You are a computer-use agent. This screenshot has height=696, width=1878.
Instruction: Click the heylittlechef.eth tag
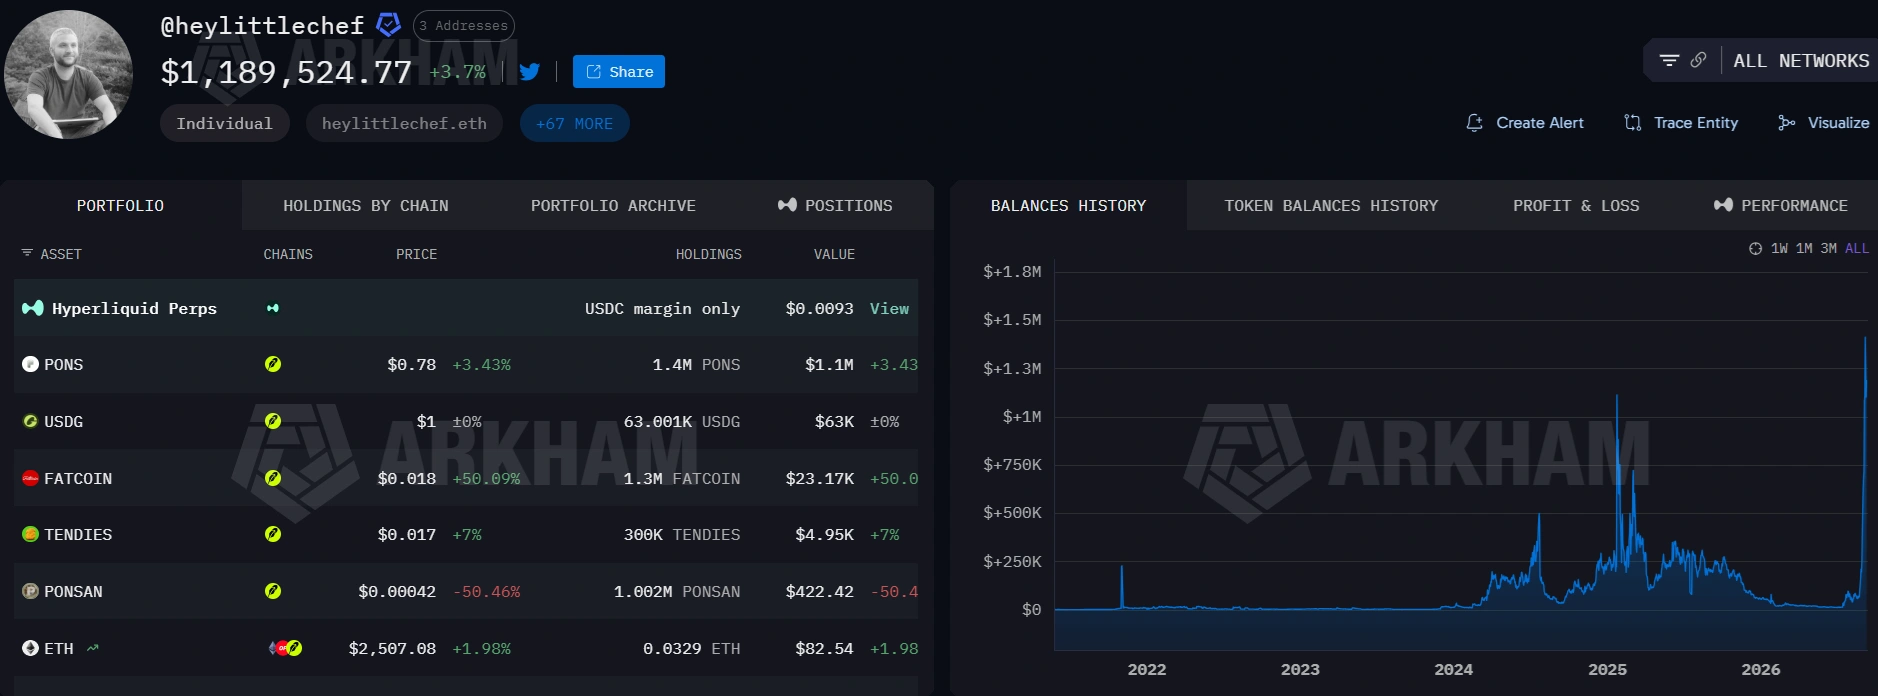coord(404,123)
